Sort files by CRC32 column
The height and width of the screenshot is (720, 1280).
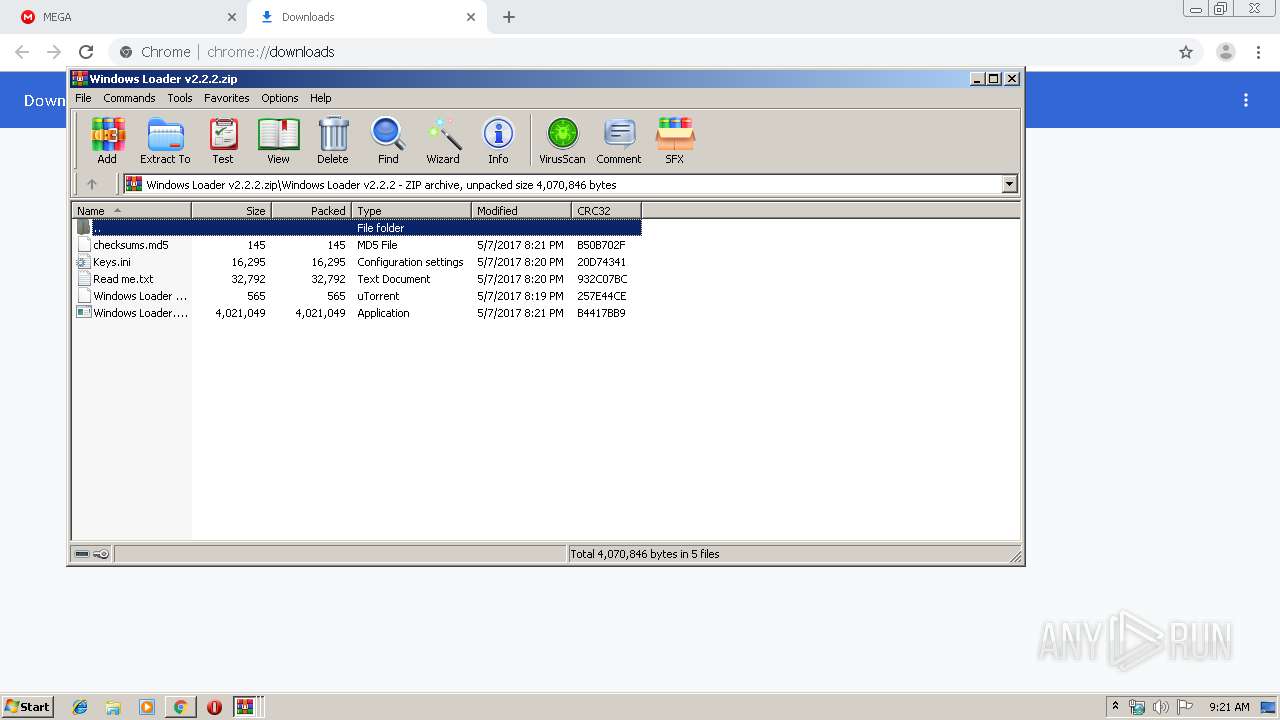coord(606,210)
